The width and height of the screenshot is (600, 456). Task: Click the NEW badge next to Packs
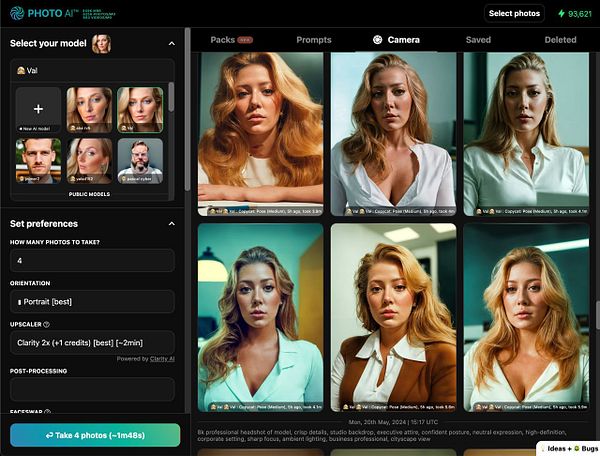tap(245, 40)
